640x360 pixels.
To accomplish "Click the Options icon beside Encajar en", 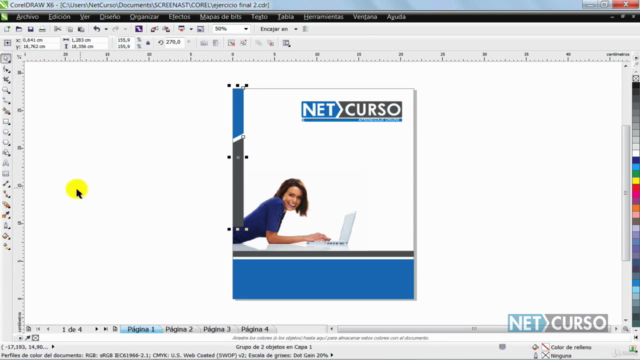I will (x=305, y=29).
